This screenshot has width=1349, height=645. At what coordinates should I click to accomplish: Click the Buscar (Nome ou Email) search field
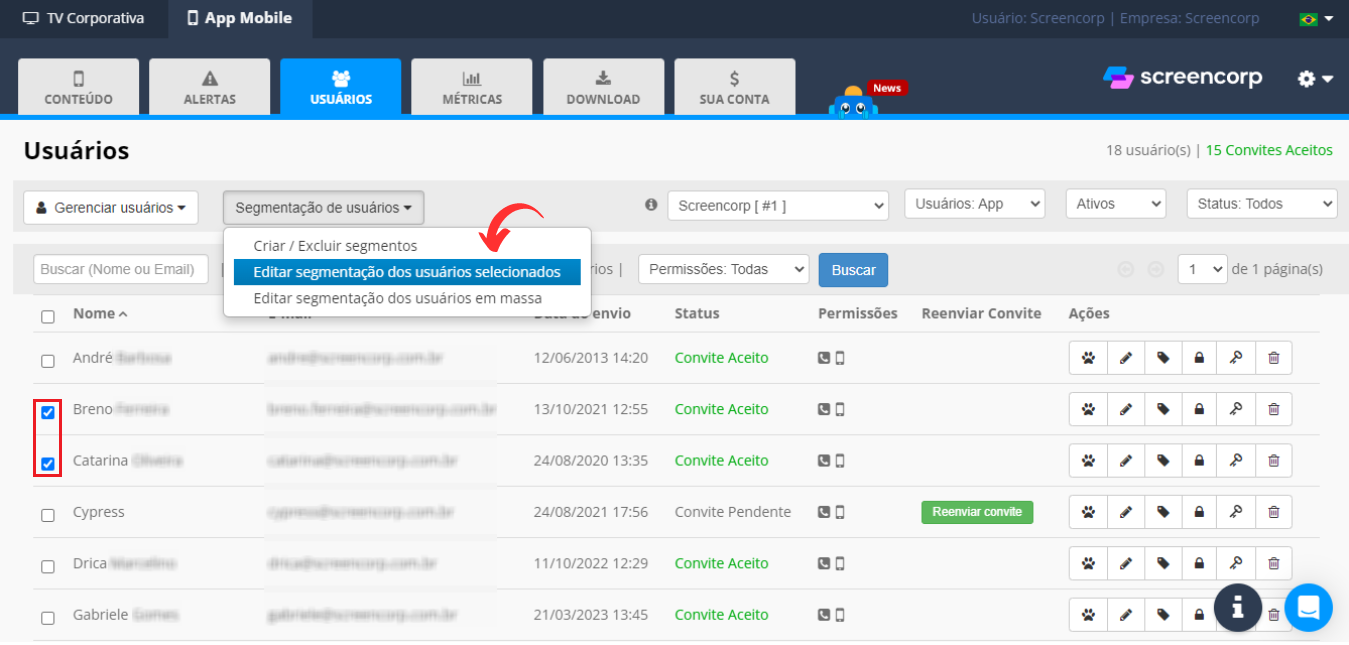coord(120,269)
